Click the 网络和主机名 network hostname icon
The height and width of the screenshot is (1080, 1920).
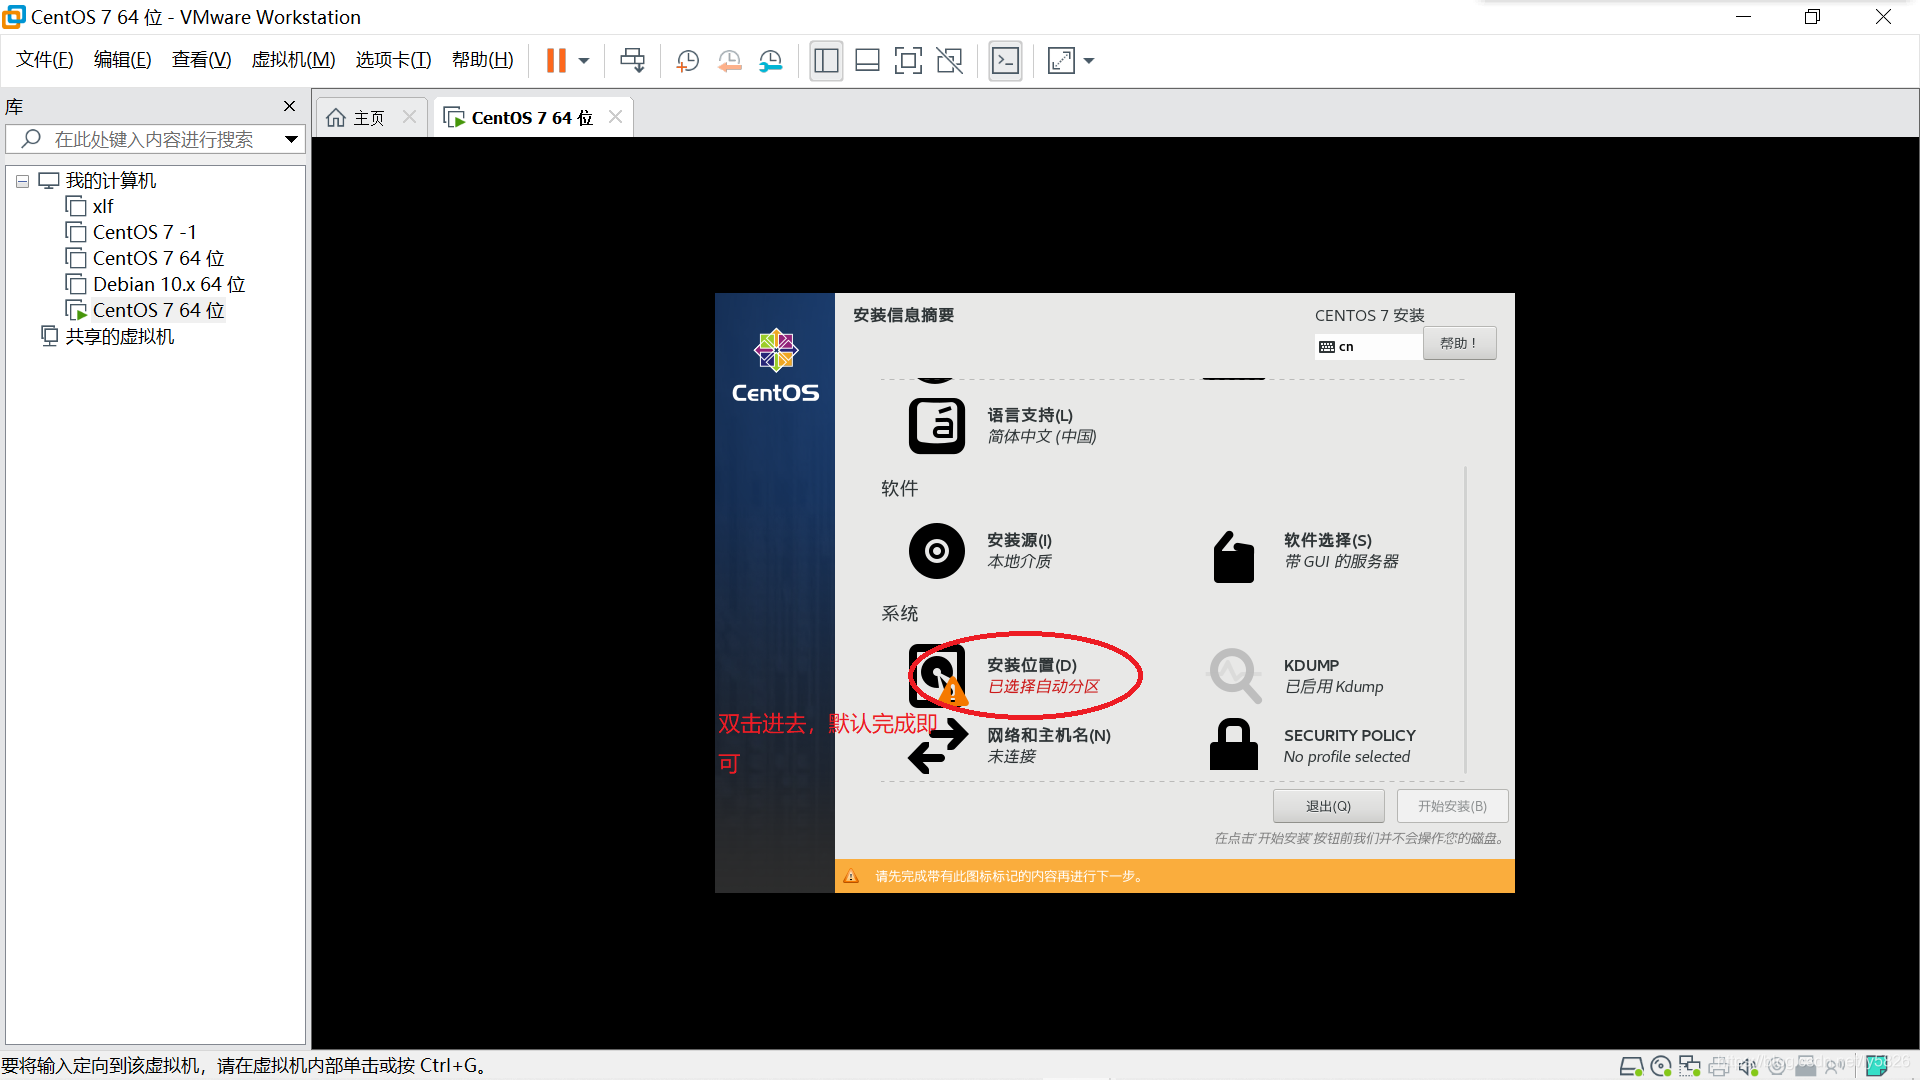tap(938, 745)
